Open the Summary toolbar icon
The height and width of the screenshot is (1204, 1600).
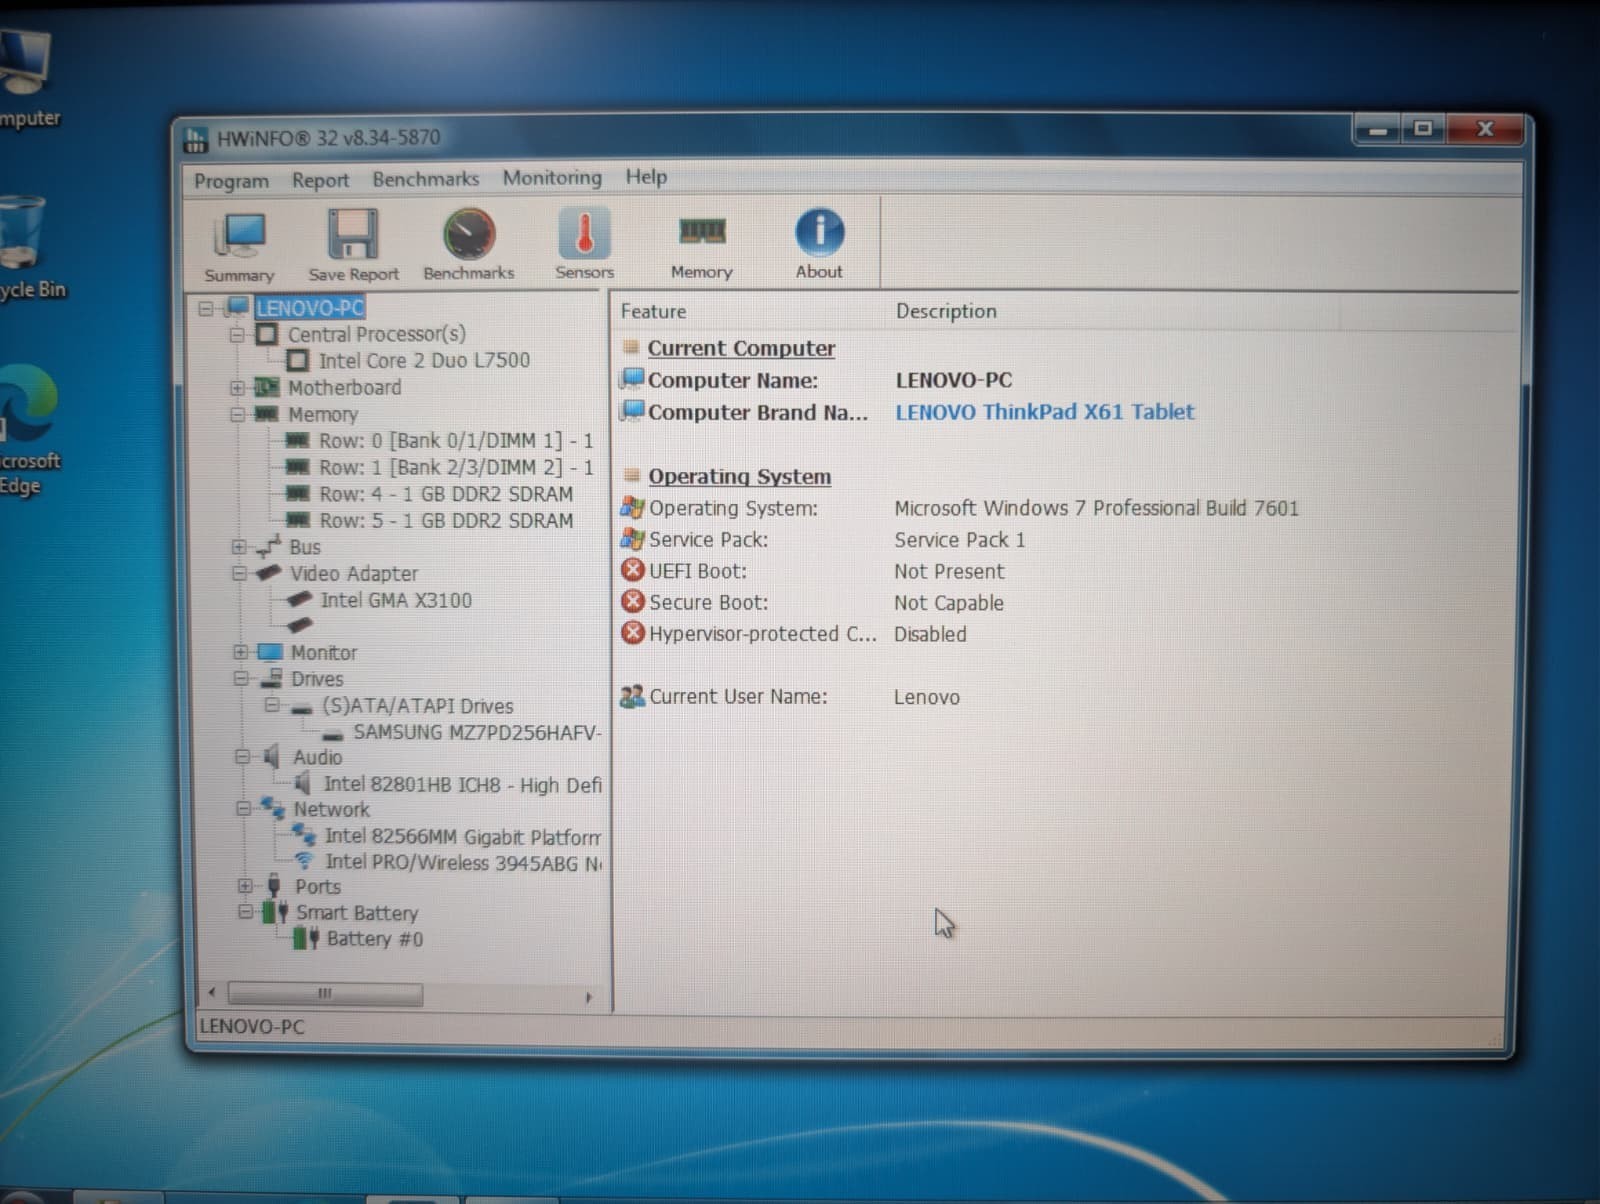pos(239,236)
